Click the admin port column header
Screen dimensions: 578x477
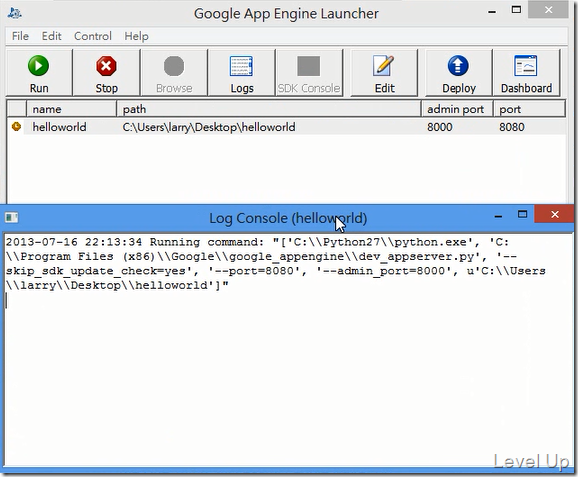pos(457,109)
